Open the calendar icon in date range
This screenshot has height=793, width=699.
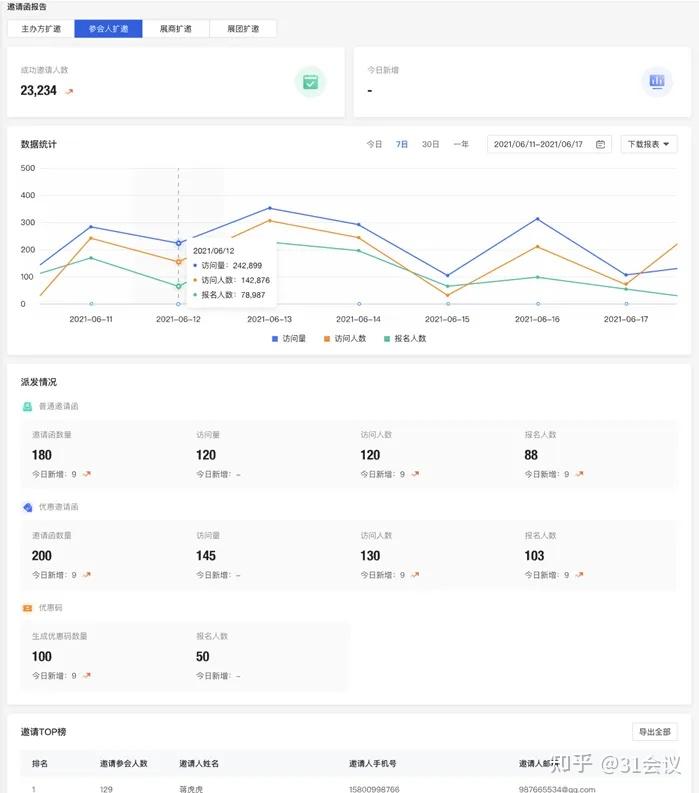[600, 144]
